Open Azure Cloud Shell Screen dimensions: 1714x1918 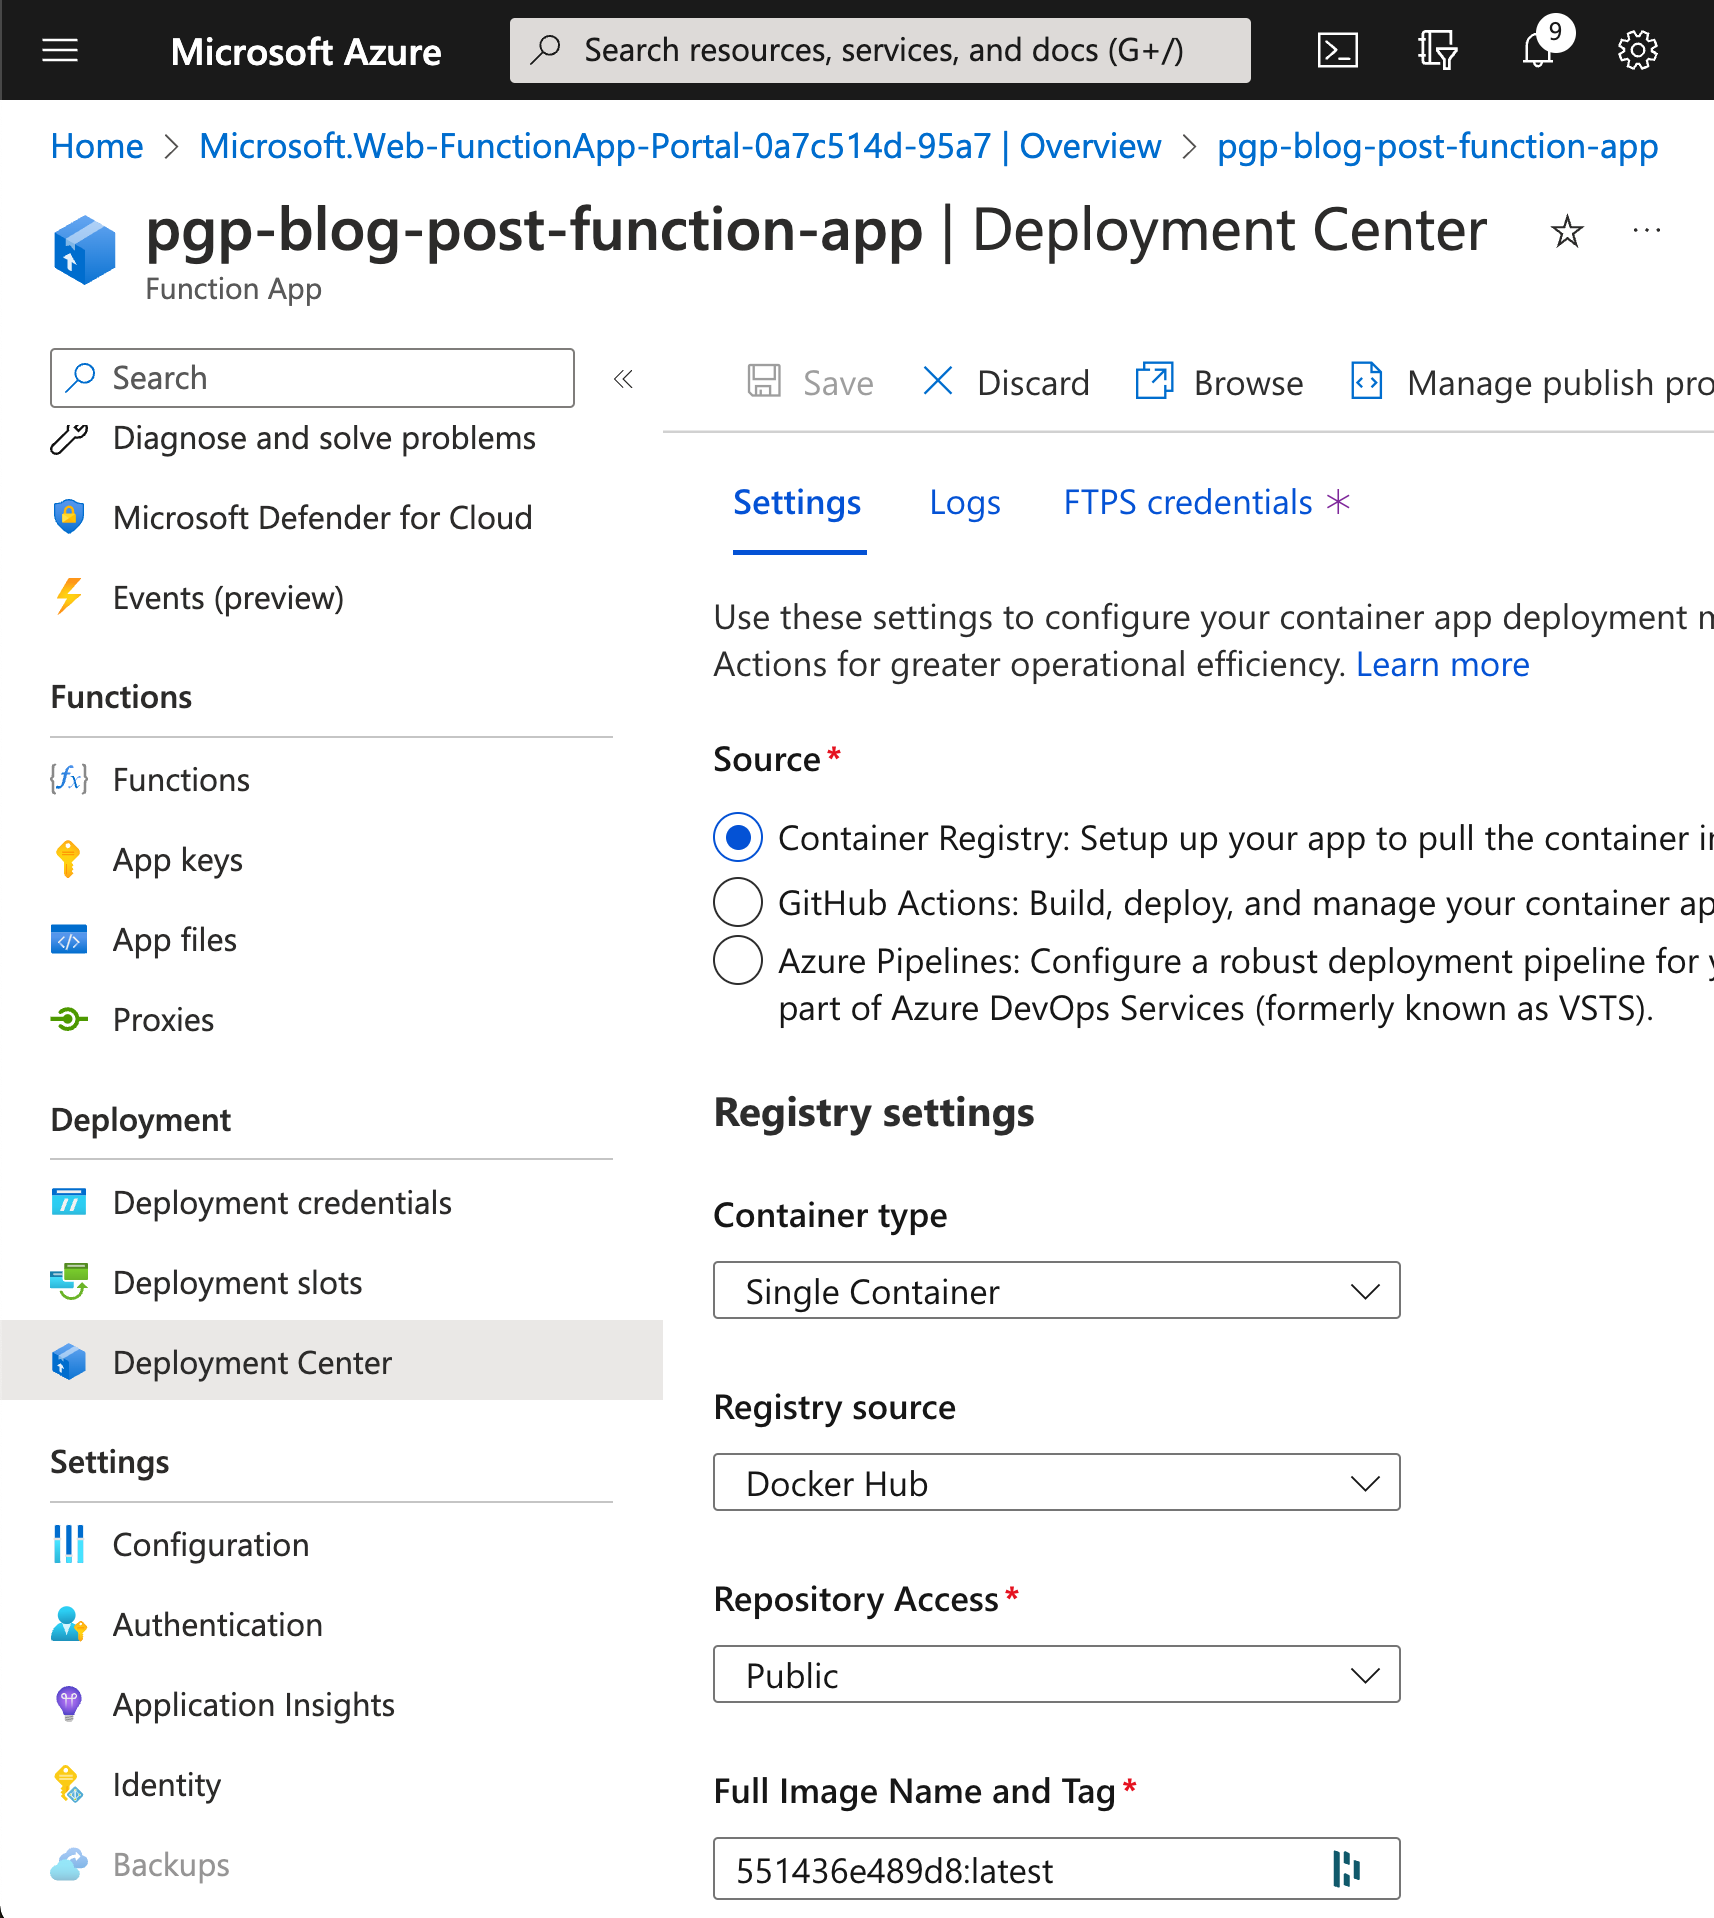tap(1337, 49)
